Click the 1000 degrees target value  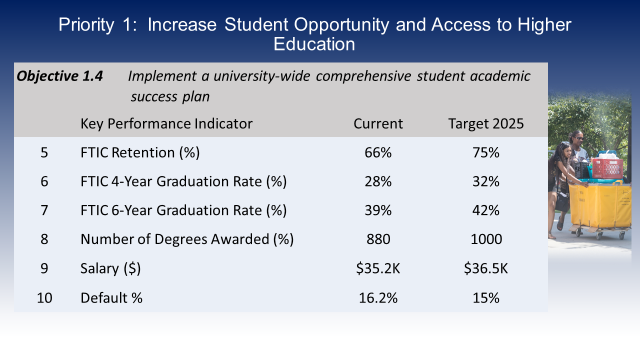(486, 239)
